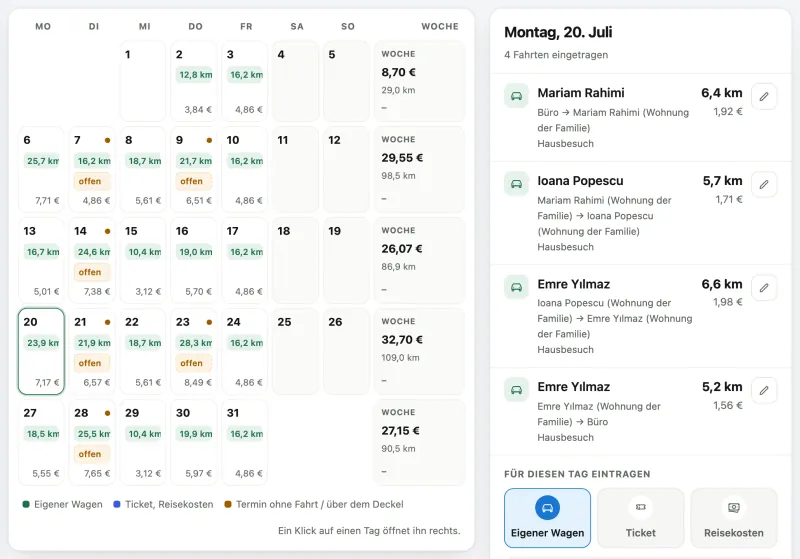This screenshot has height=559, width=800.
Task: Open the selected day 20
Action: tap(41, 351)
